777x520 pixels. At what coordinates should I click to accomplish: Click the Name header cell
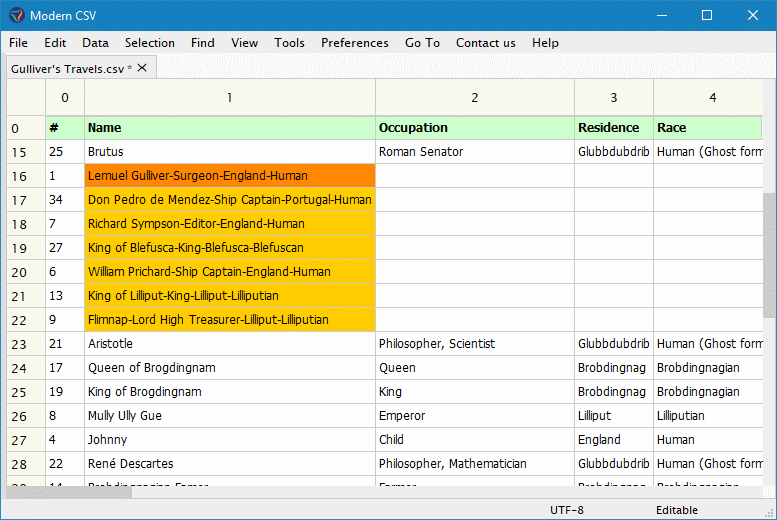(x=230, y=128)
